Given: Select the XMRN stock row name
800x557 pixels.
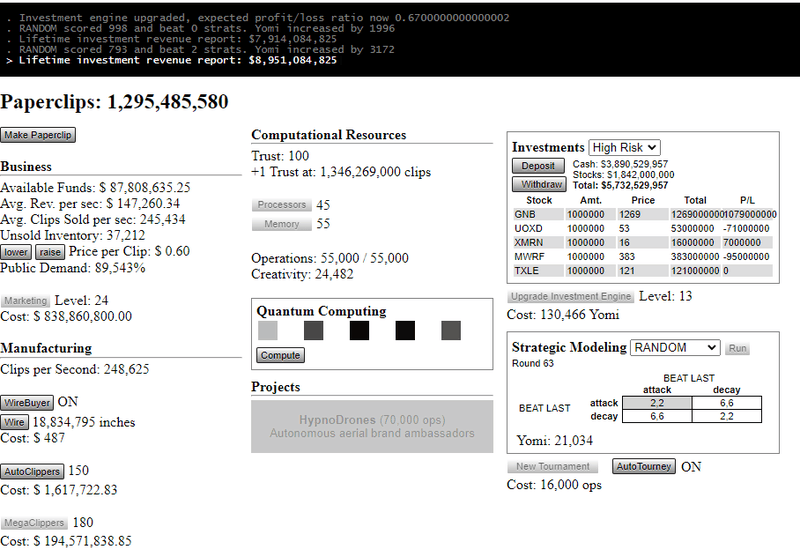Looking at the screenshot, I should [x=529, y=243].
